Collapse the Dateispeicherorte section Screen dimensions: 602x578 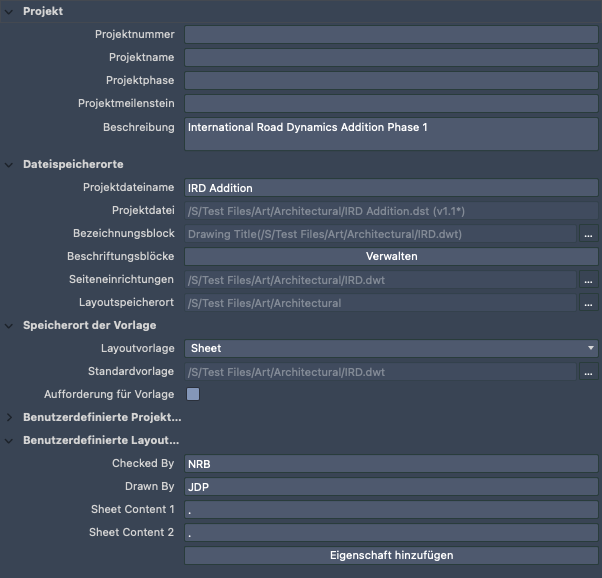11,164
